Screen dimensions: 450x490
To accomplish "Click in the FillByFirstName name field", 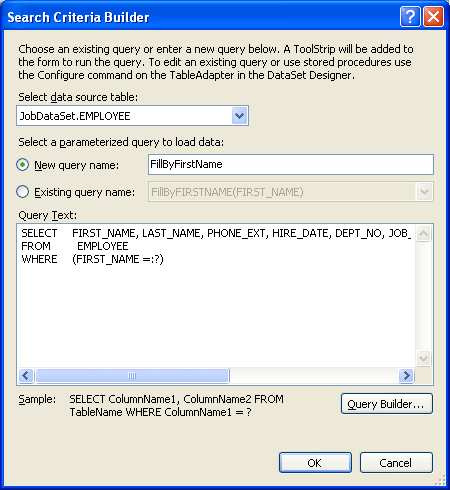I will 291,164.
